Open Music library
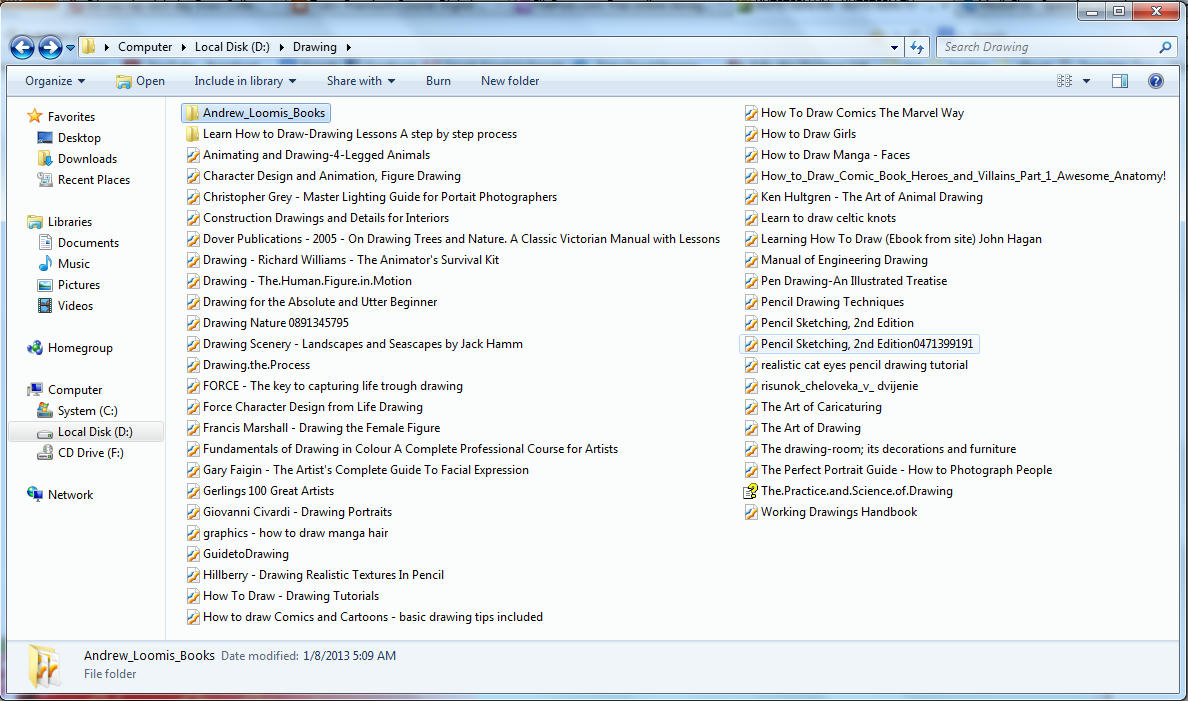This screenshot has height=701, width=1188. pyautogui.click(x=64, y=264)
